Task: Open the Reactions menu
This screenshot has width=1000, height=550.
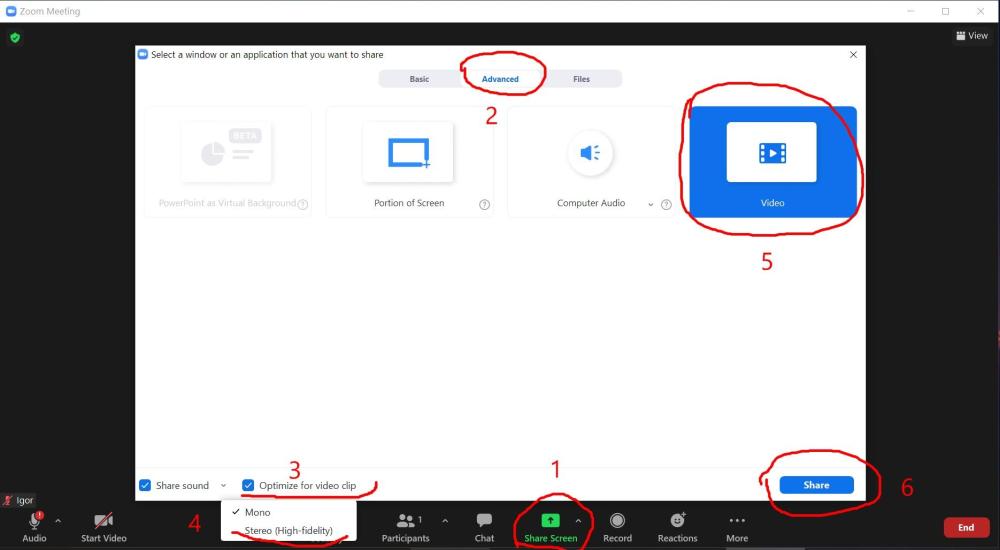Action: tap(677, 521)
